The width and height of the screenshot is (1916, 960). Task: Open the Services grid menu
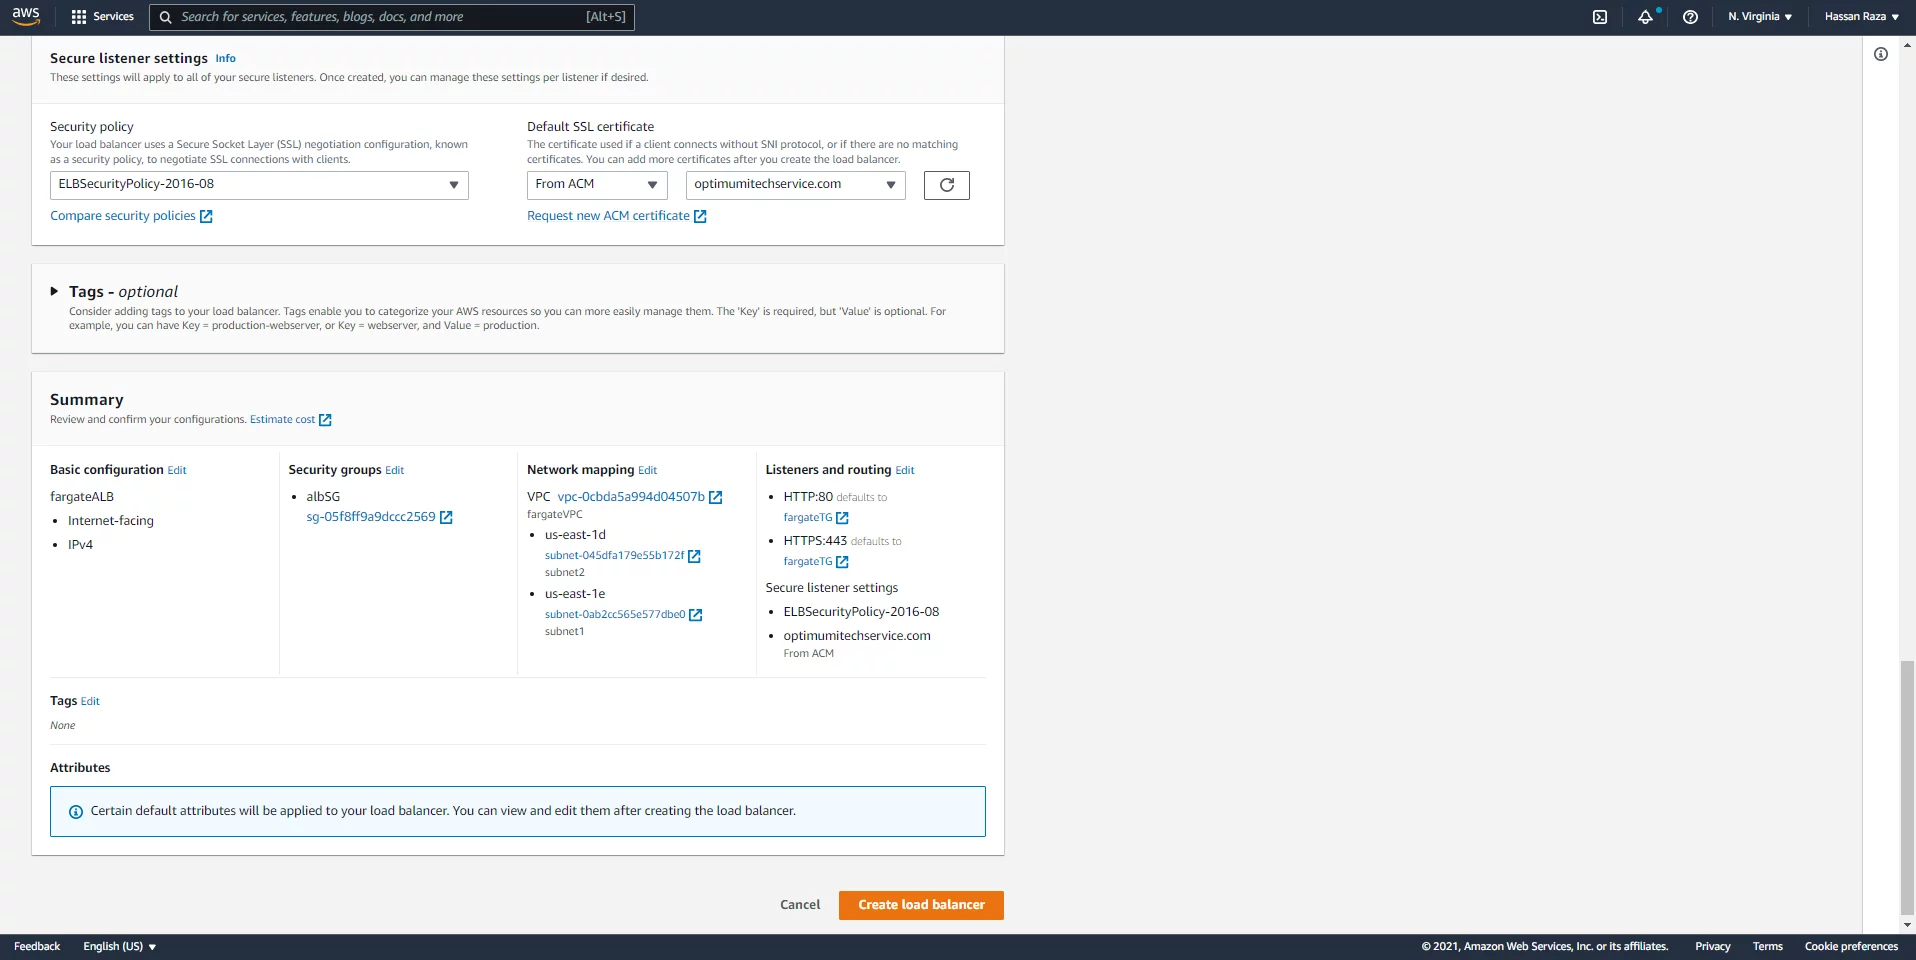79,17
